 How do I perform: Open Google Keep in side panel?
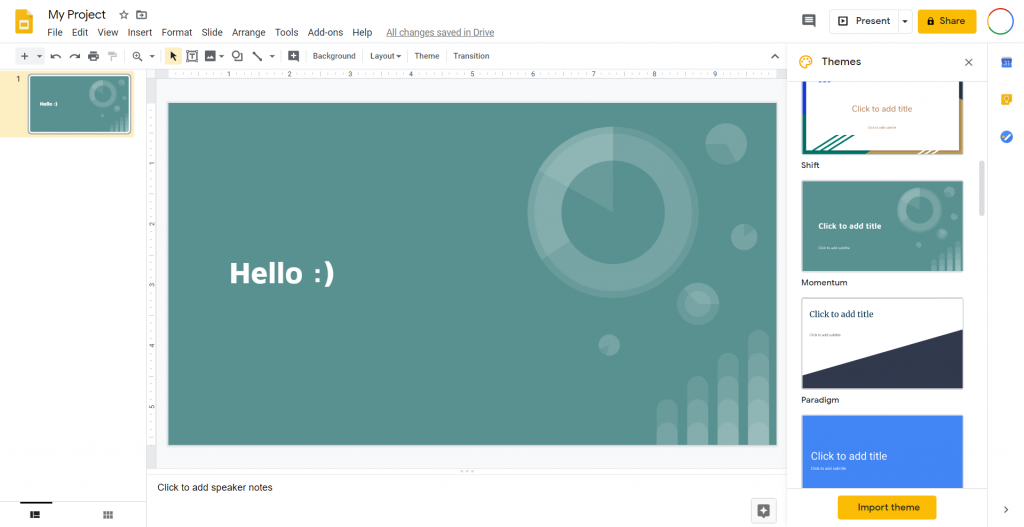(1006, 99)
